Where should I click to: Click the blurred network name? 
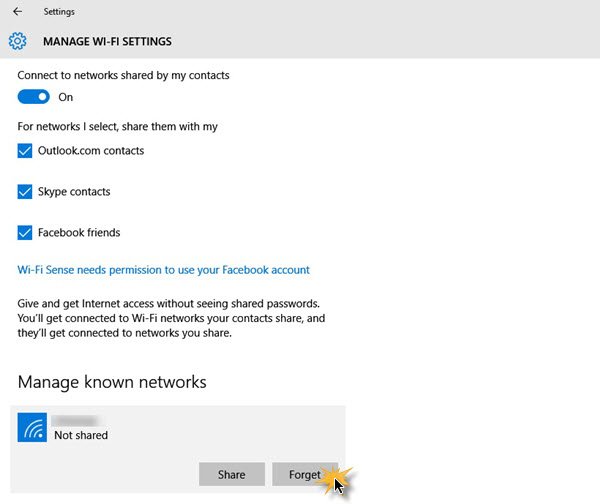coord(75,420)
